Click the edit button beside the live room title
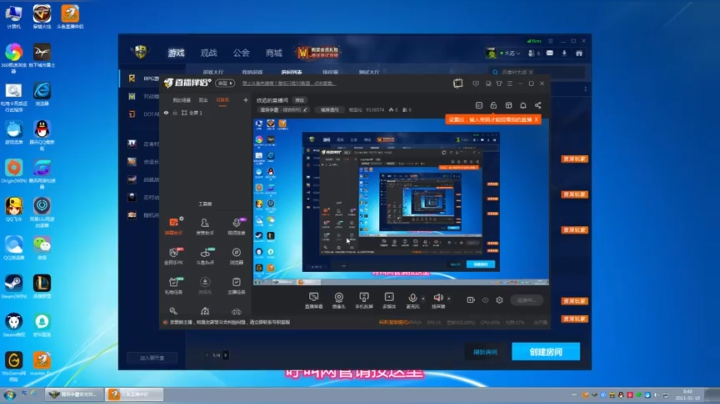Viewport: 720px width, 404px height. coord(300,100)
